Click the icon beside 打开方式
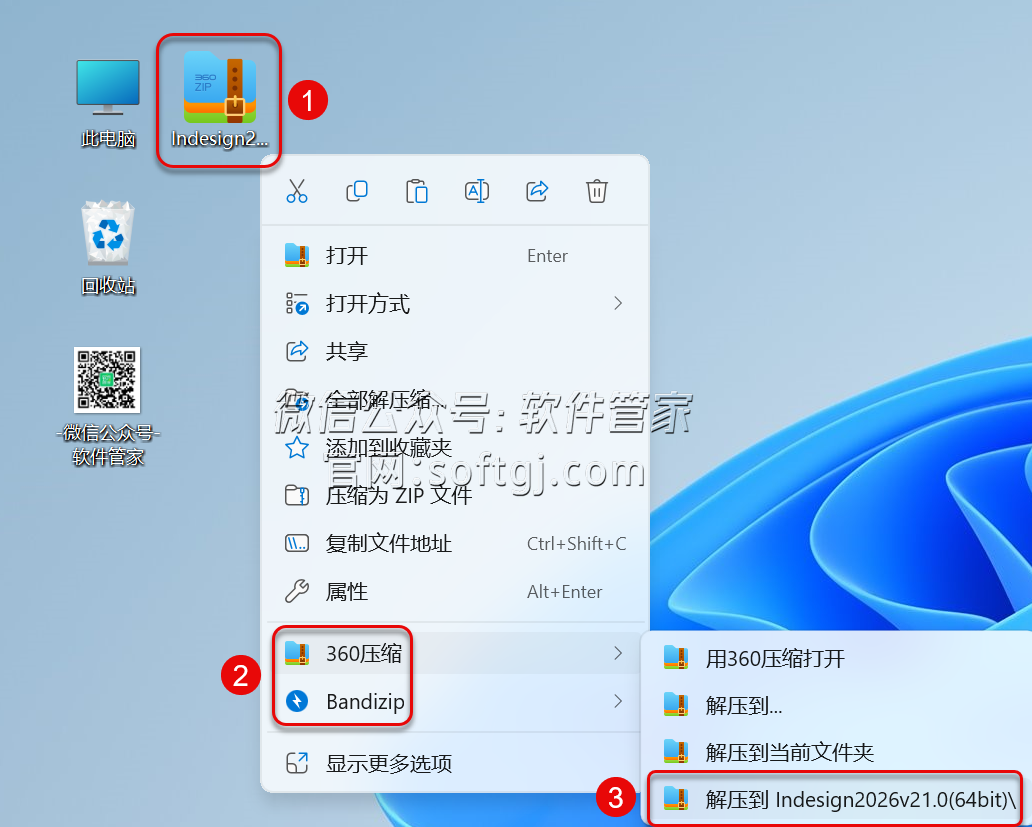Viewport: 1032px width, 827px height. point(297,303)
